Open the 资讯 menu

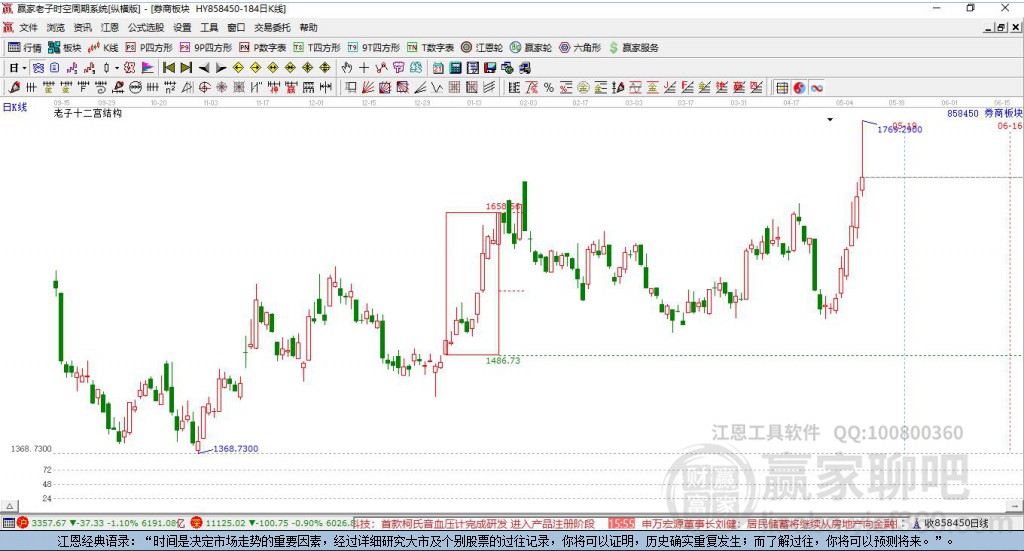82,27
